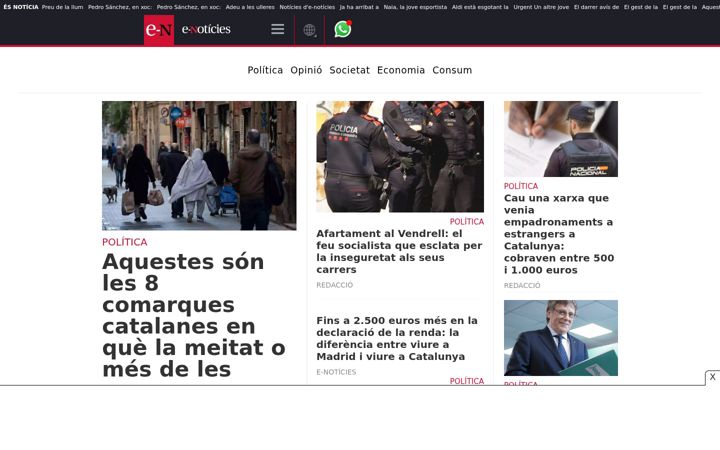This screenshot has height=450, width=720.
Task: Open headline 'Fins a 2.500 euros més'
Action: [397, 338]
